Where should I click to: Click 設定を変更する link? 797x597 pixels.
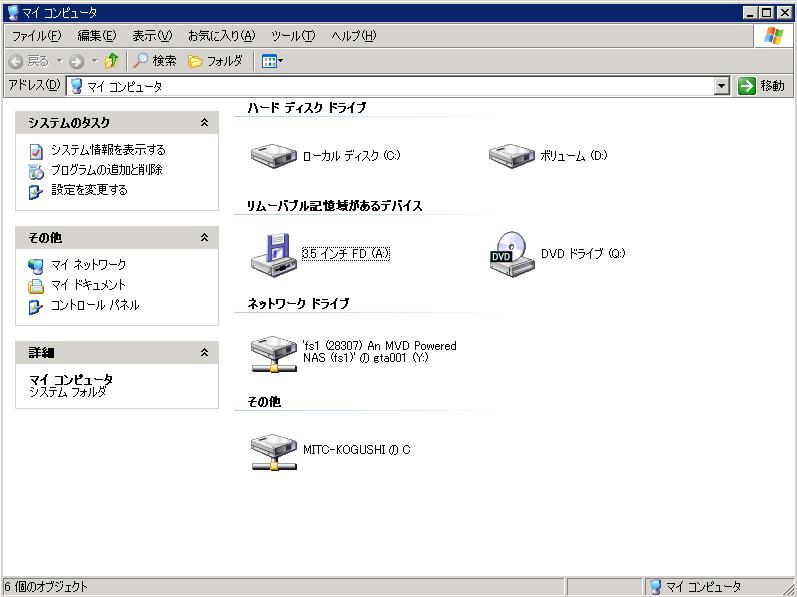[x=89, y=190]
